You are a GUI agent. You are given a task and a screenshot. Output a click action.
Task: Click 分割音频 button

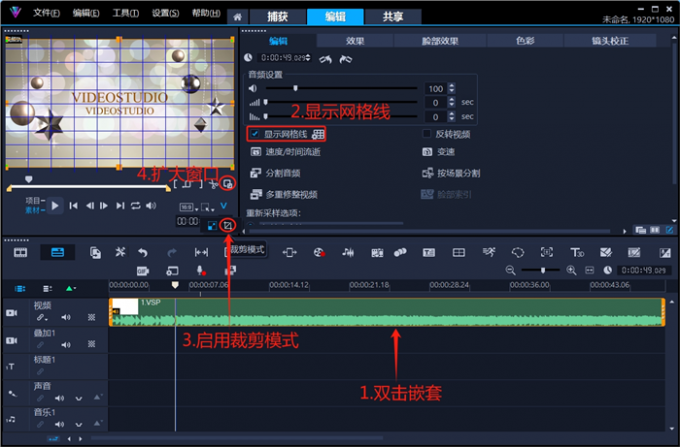tap(275, 173)
